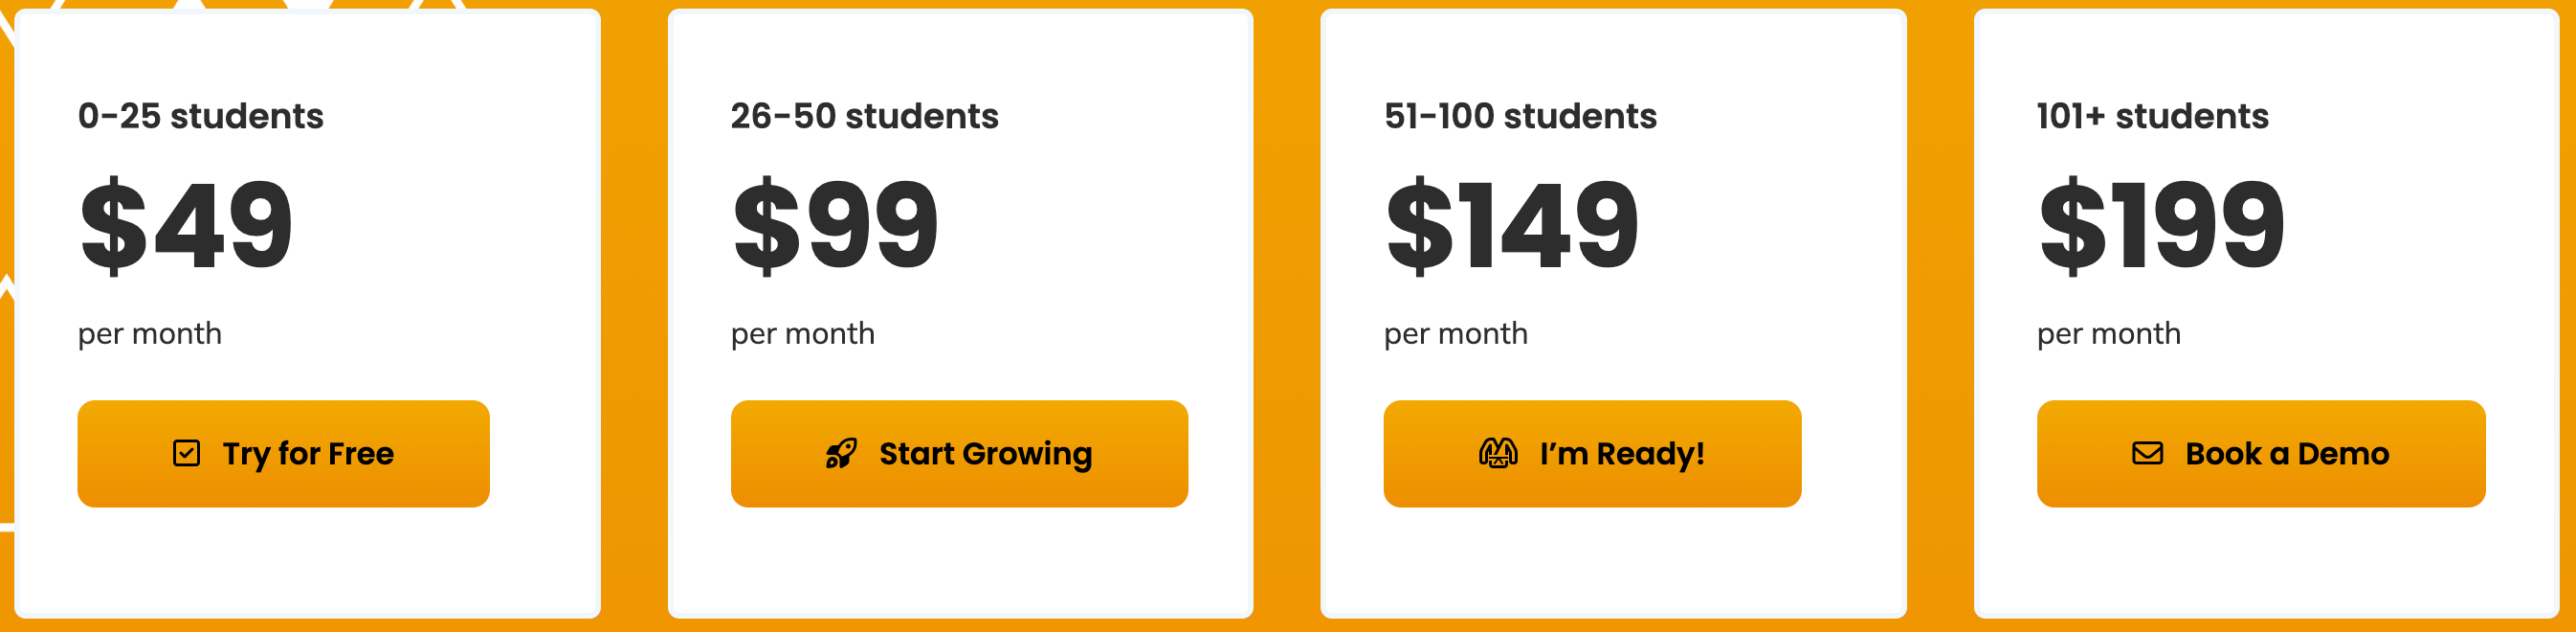Select the 26-50 students heading

coord(864,115)
